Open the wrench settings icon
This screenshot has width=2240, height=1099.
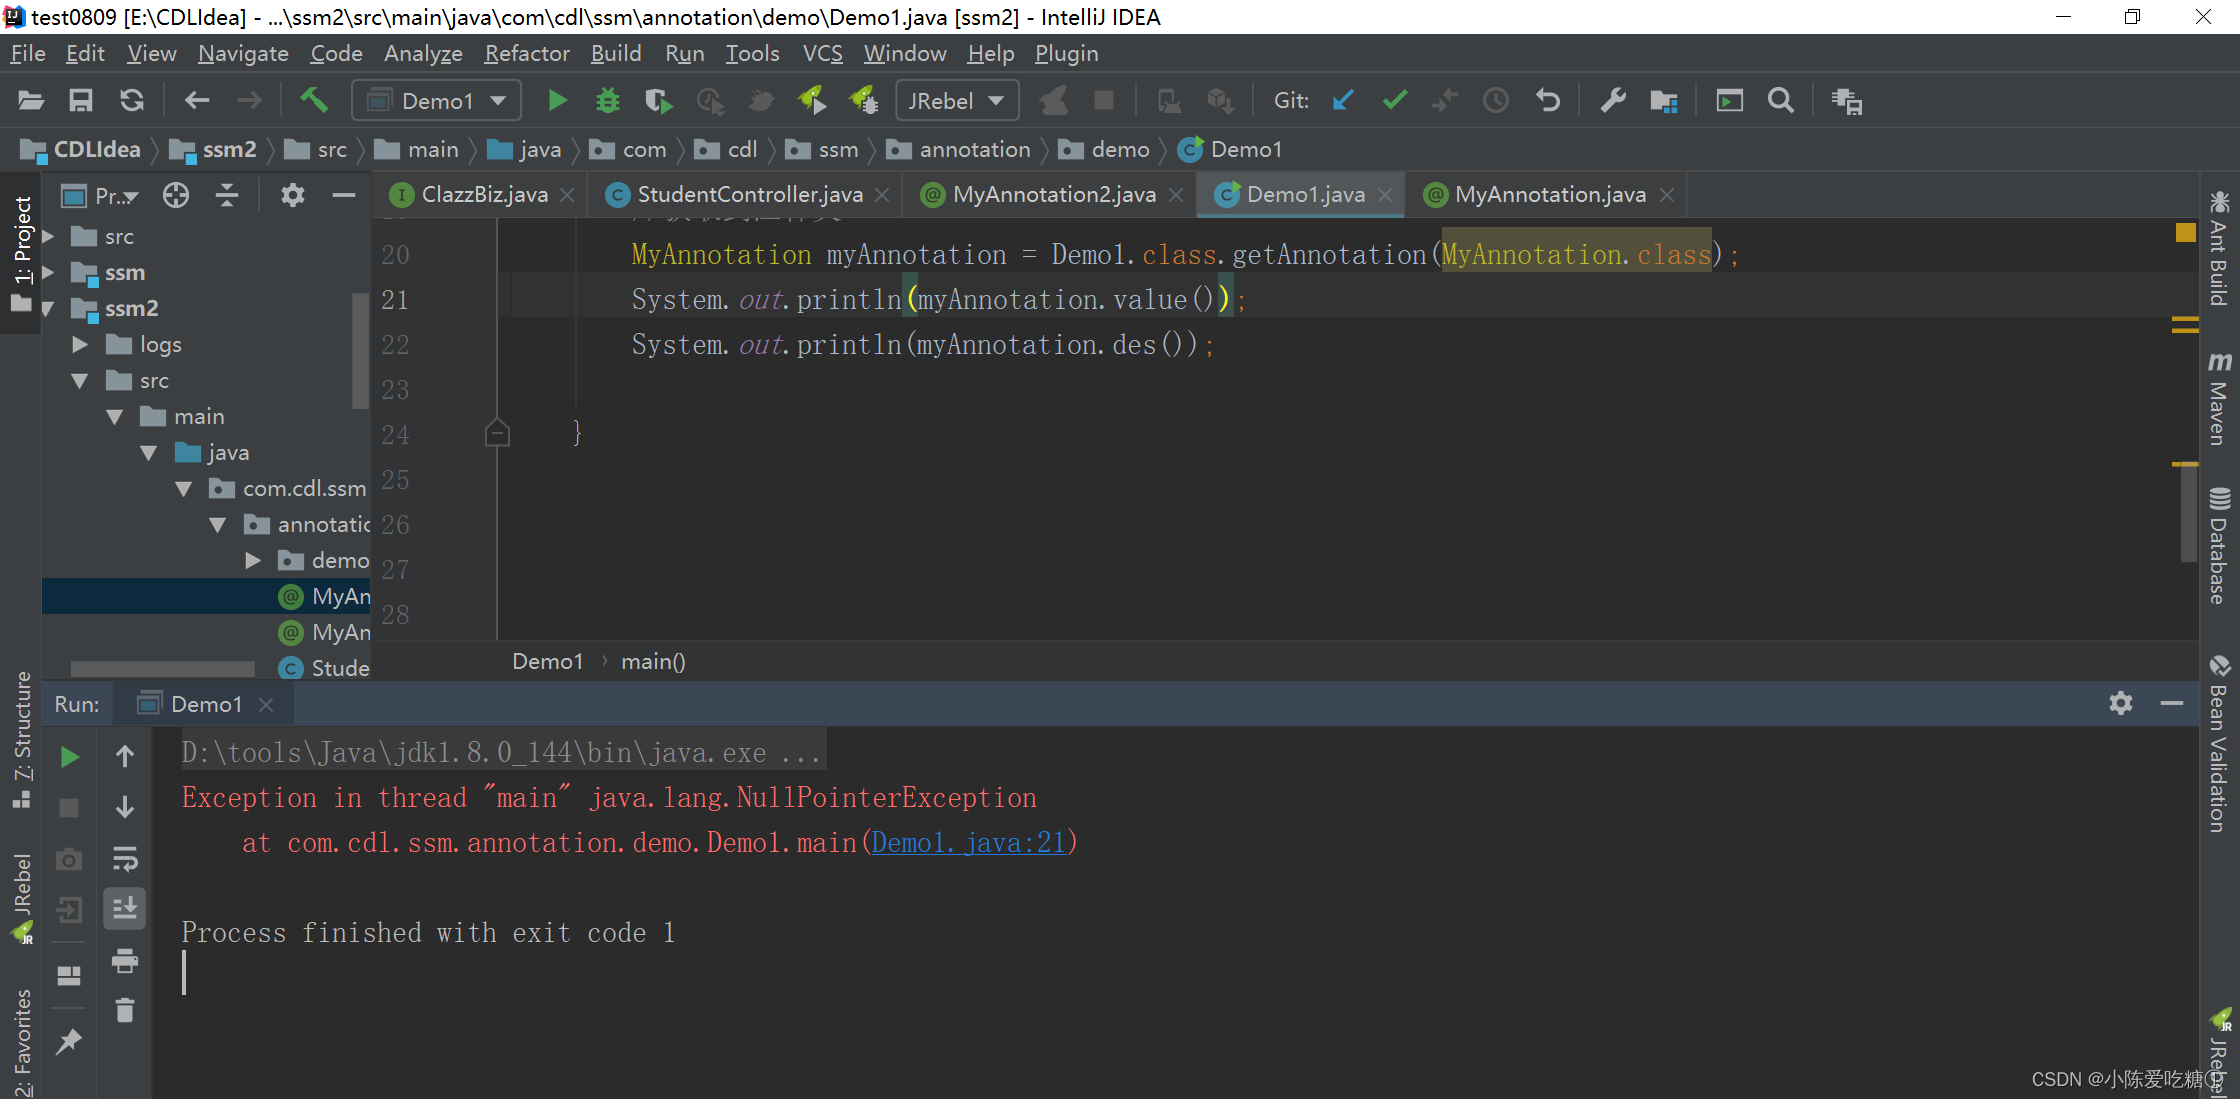click(x=1612, y=101)
